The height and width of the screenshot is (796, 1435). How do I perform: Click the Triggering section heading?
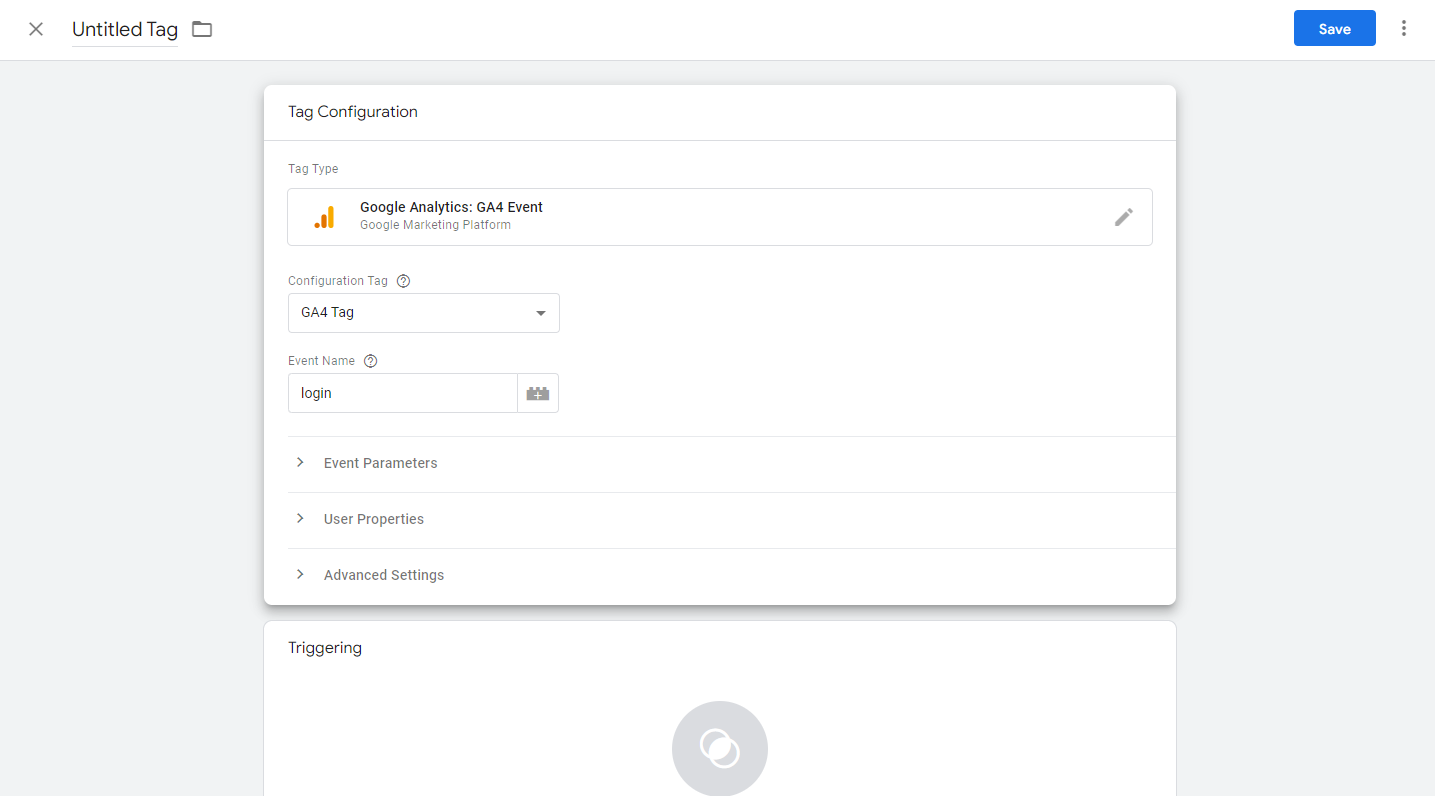tap(325, 647)
